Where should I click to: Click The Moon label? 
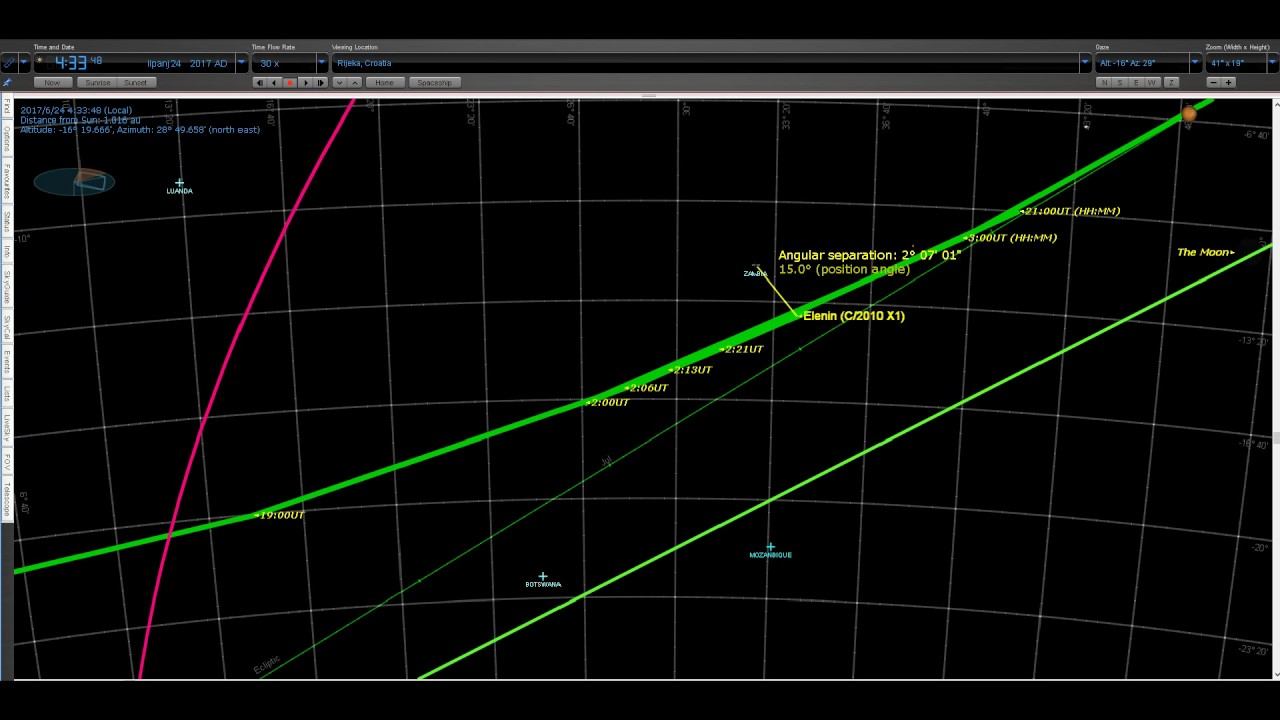(x=1204, y=252)
